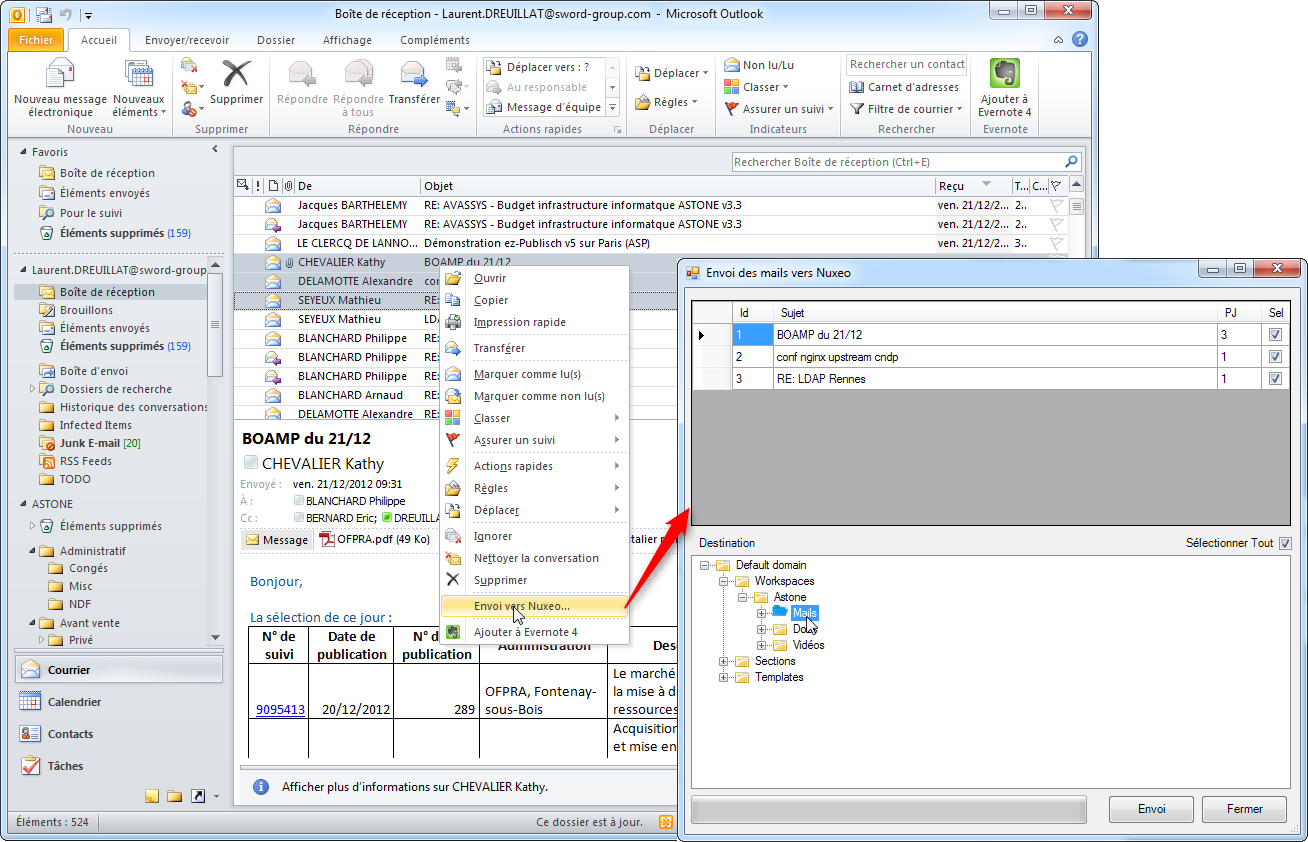Screen dimensions: 1308x842
Task: Switch to the Dossier ribbon tab
Action: pyautogui.click(x=276, y=40)
